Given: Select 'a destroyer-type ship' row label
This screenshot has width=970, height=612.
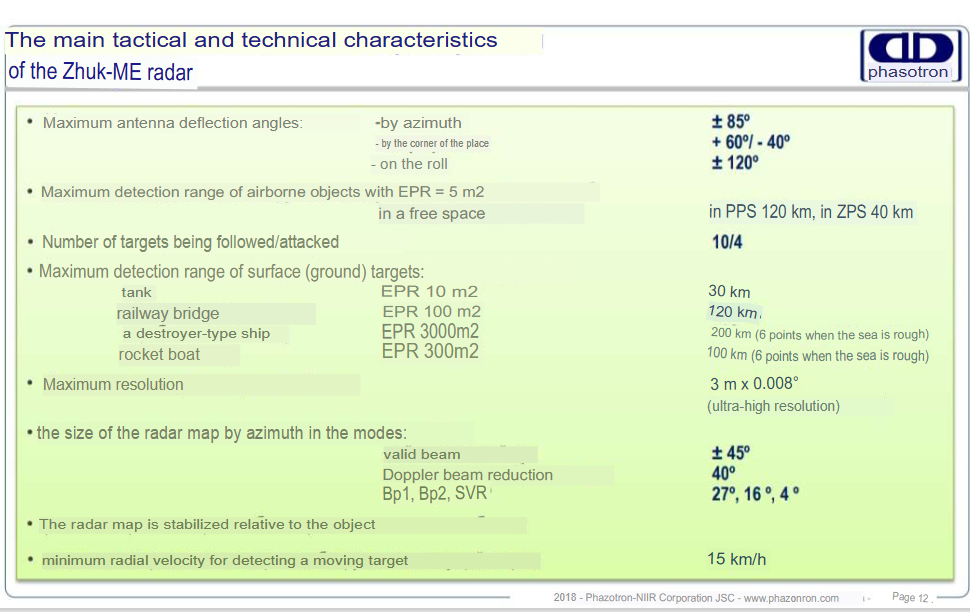Looking at the screenshot, I should point(196,334).
